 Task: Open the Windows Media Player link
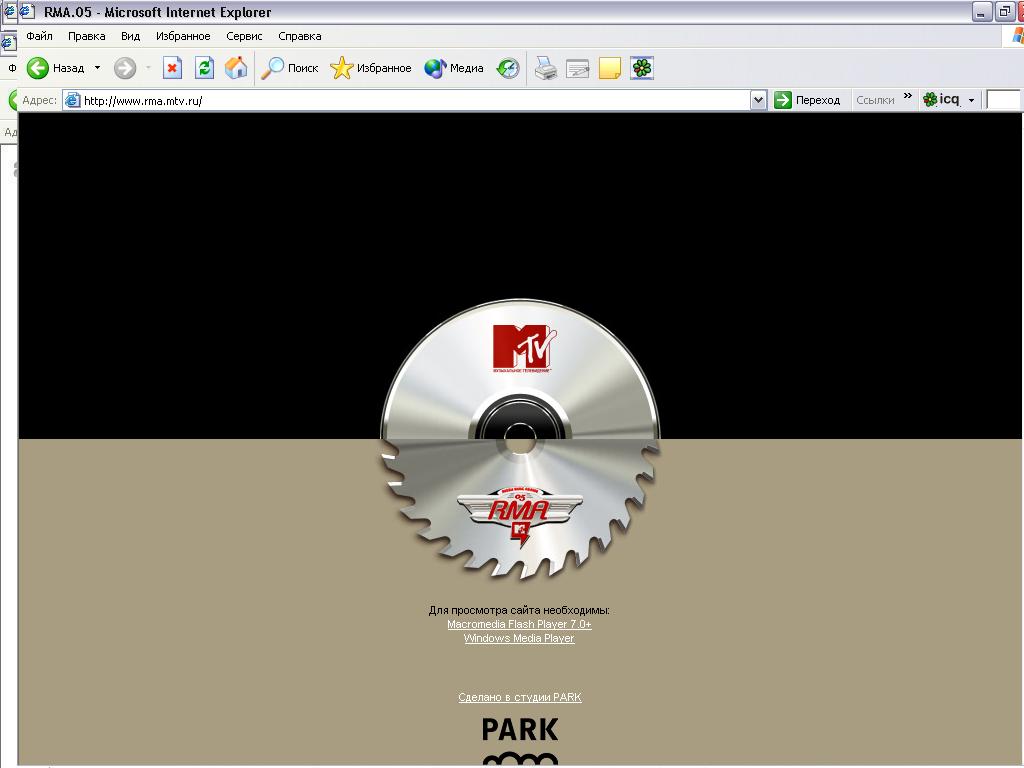point(519,638)
